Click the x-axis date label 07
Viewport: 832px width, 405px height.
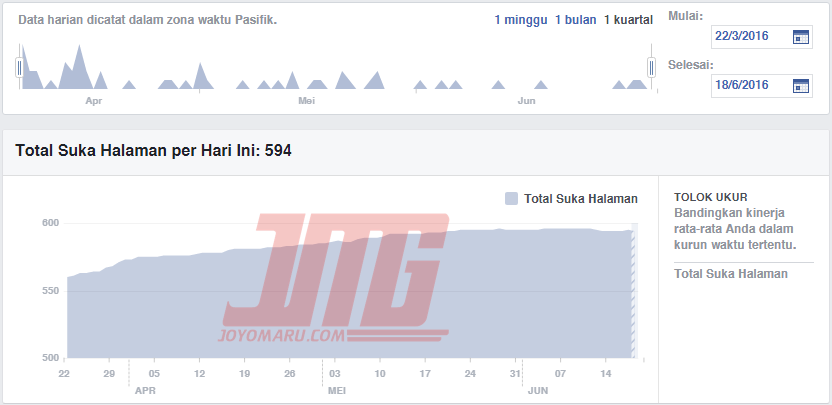[561, 374]
